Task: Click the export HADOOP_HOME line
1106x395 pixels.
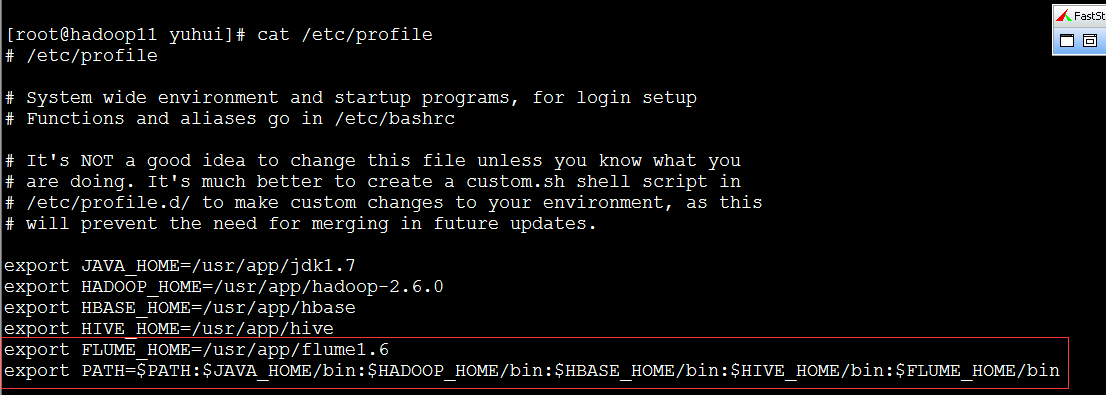Action: pyautogui.click(x=224, y=287)
